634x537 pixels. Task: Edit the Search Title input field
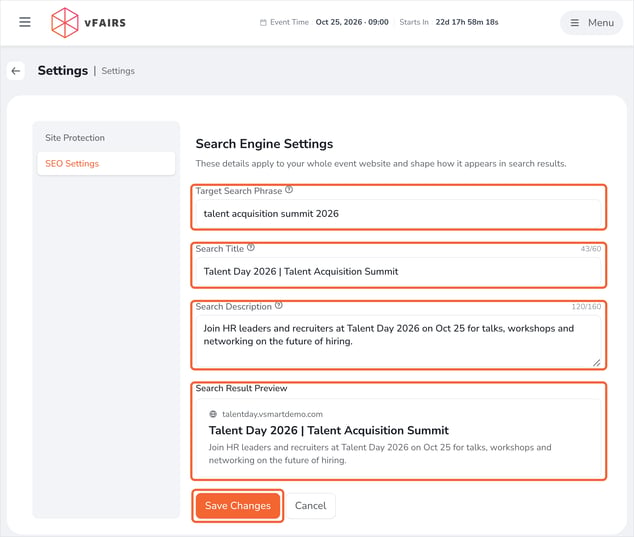(x=398, y=271)
